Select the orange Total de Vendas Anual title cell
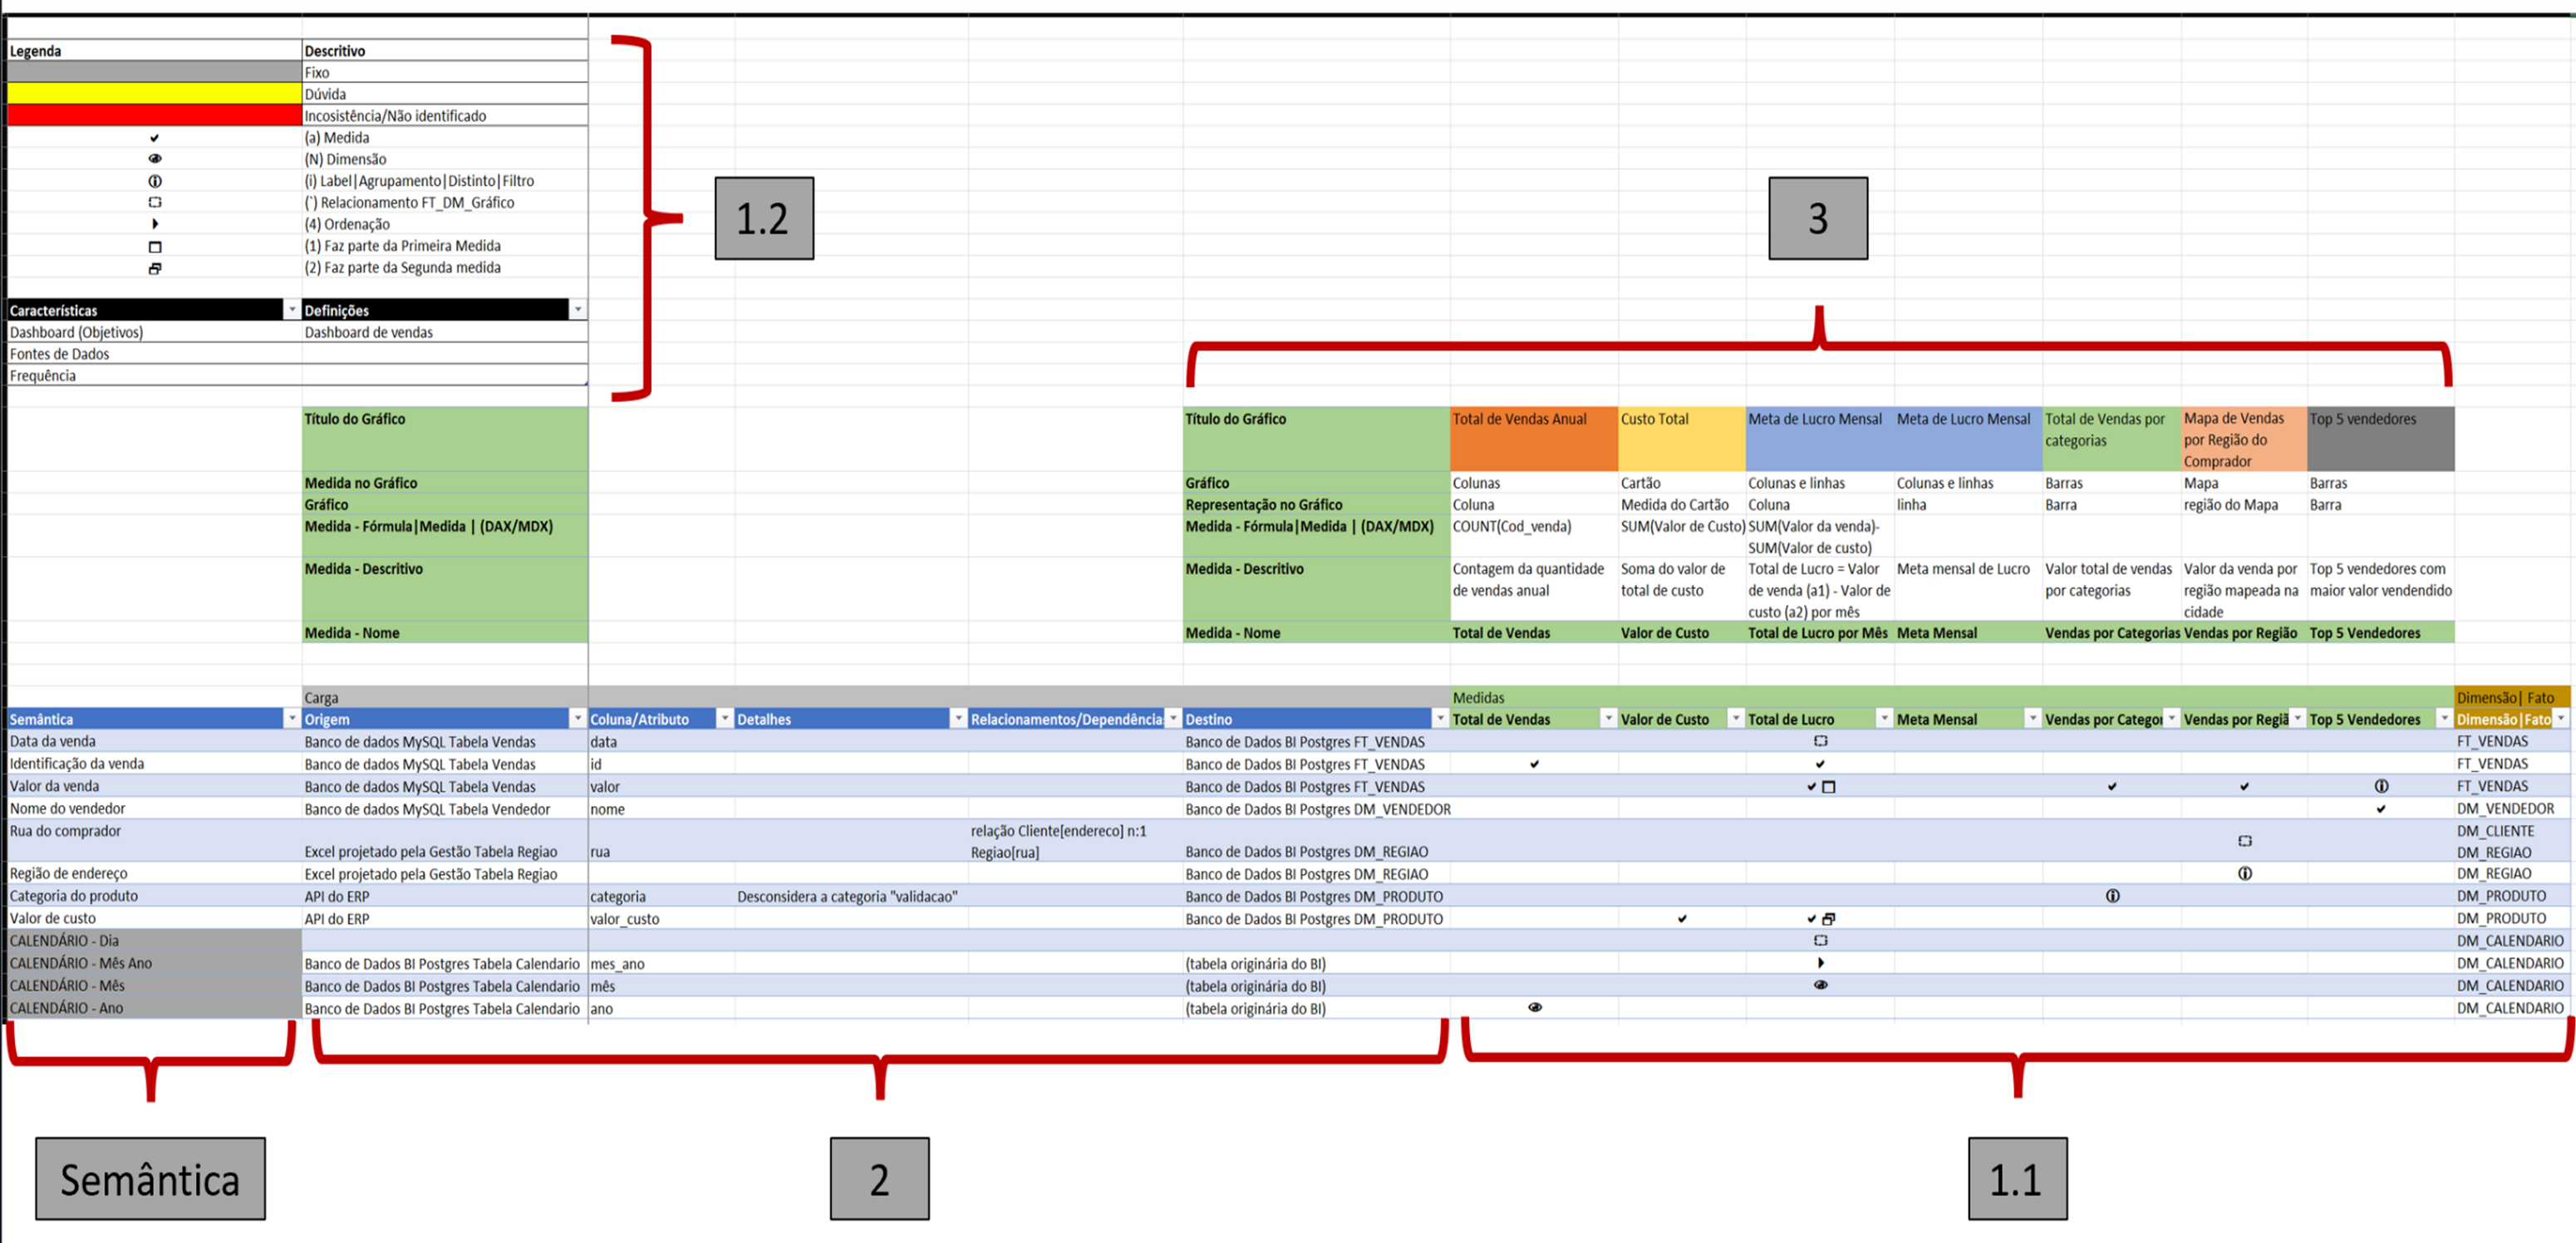 pos(1533,438)
